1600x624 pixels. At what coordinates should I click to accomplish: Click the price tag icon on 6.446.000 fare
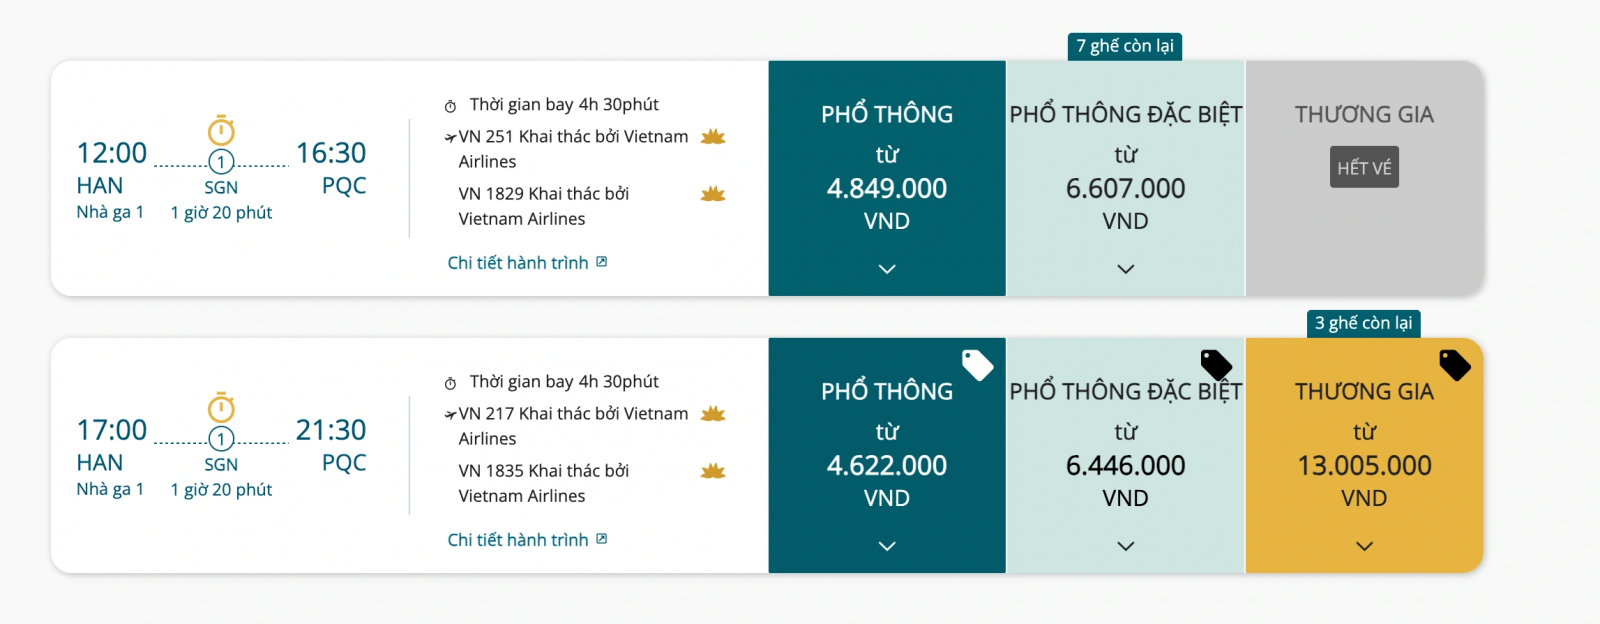tap(1216, 365)
